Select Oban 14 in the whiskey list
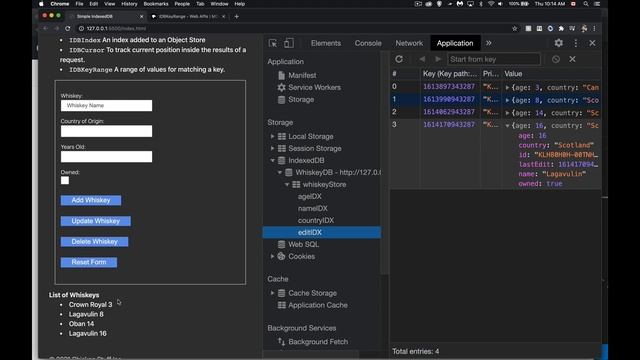This screenshot has height=360, width=640. pos(81,324)
